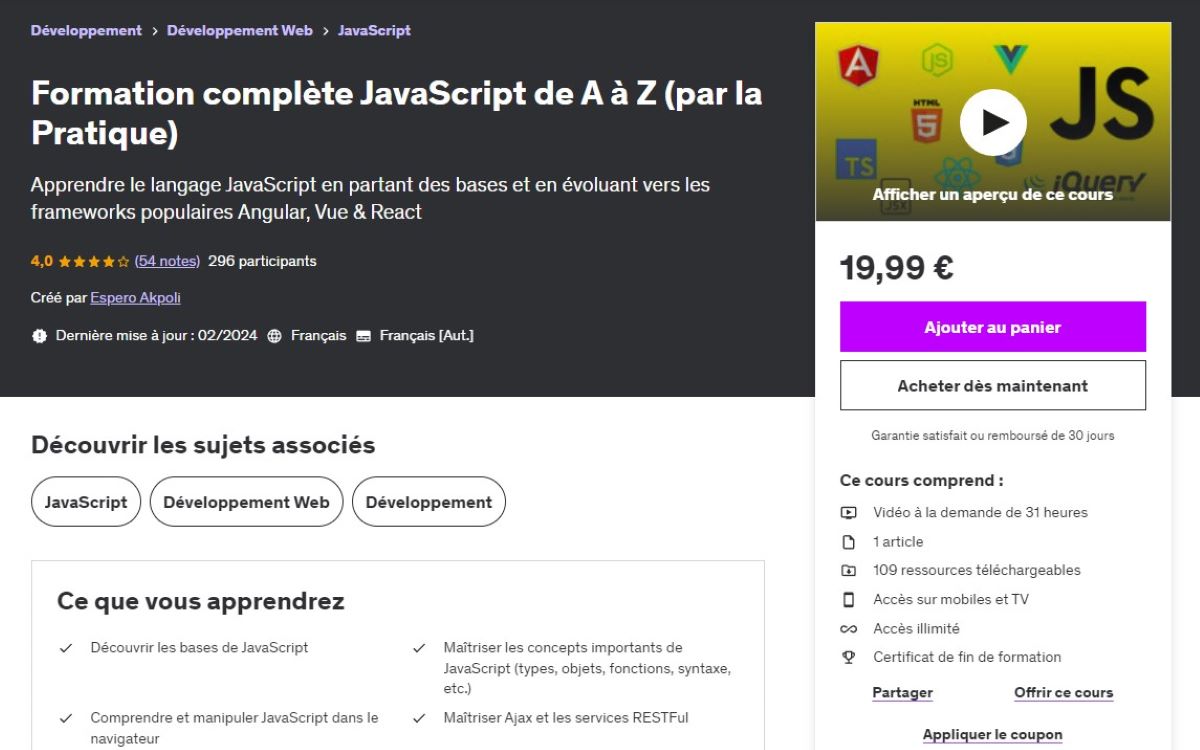Click the 'Partager' link
This screenshot has height=750, width=1200.
[902, 692]
